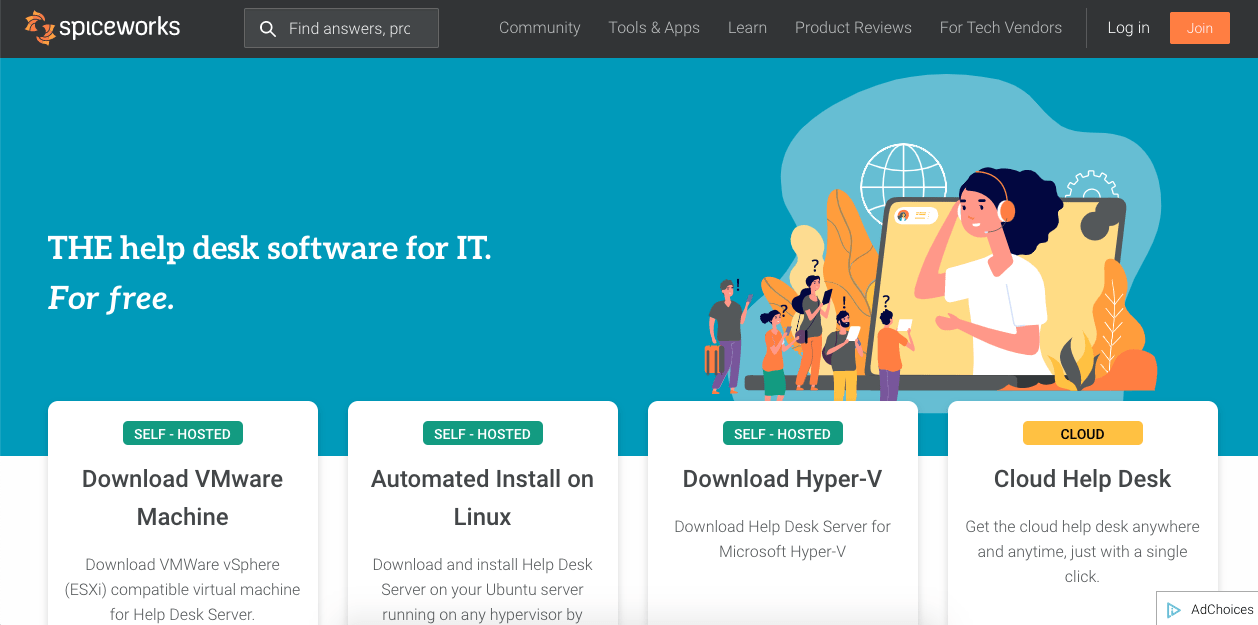
Task: Open the Community menu
Action: click(x=540, y=28)
